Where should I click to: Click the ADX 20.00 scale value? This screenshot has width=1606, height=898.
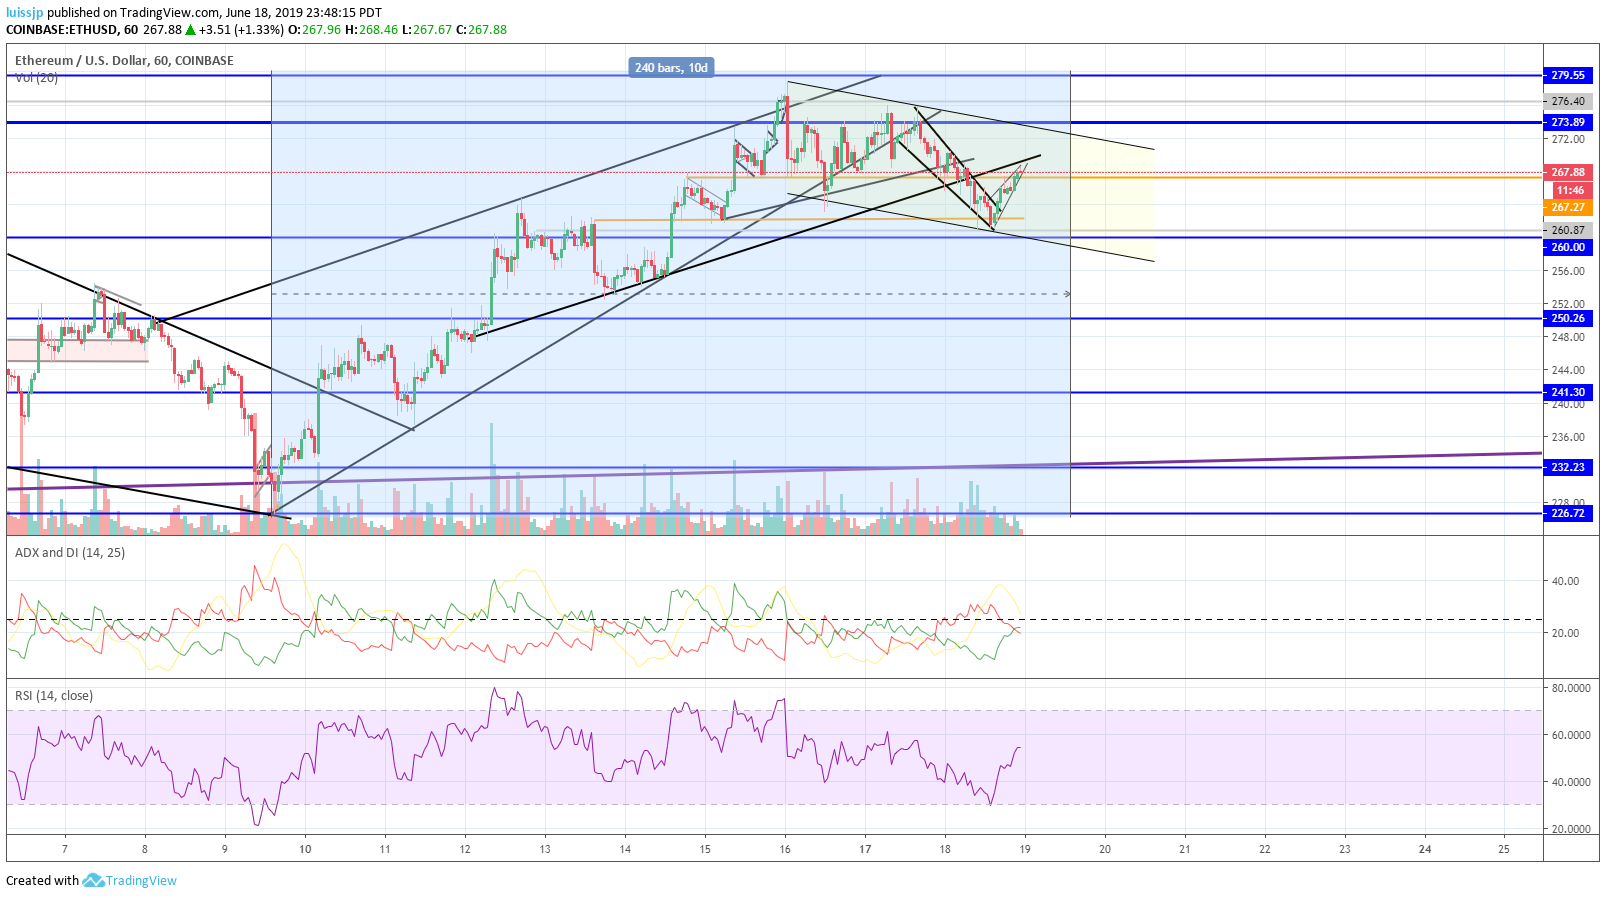point(1566,633)
